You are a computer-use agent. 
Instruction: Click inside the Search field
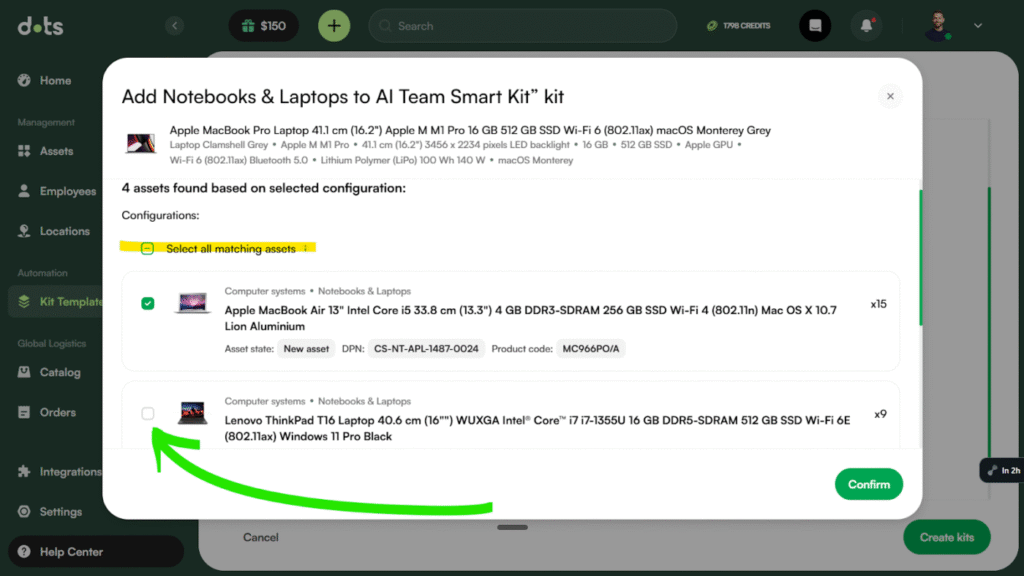520,25
